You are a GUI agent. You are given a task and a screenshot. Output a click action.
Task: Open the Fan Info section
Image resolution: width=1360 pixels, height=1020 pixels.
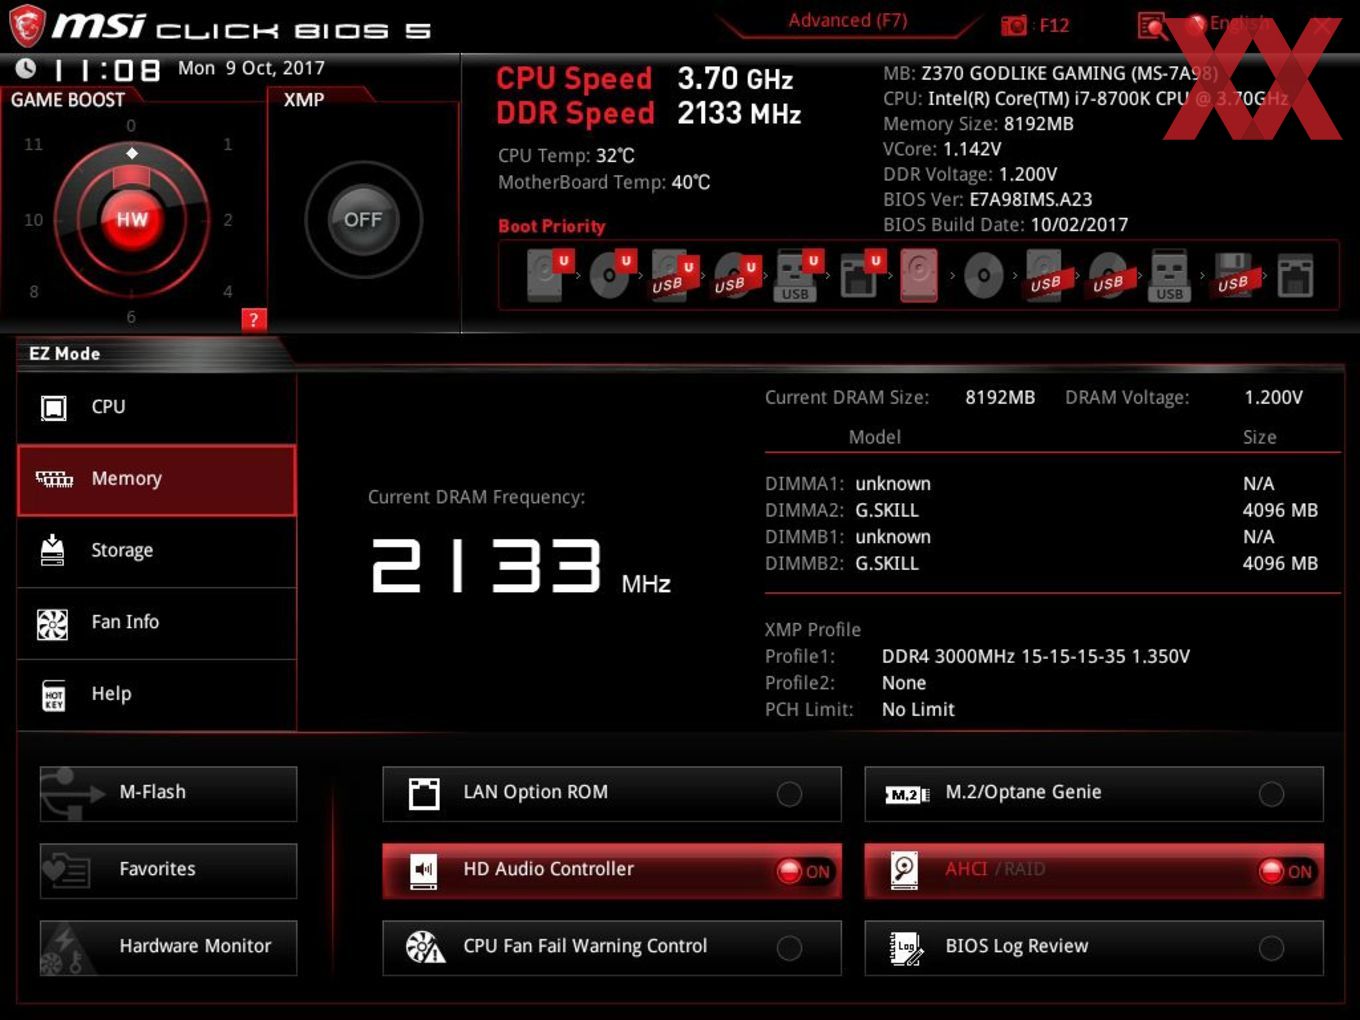click(x=157, y=623)
